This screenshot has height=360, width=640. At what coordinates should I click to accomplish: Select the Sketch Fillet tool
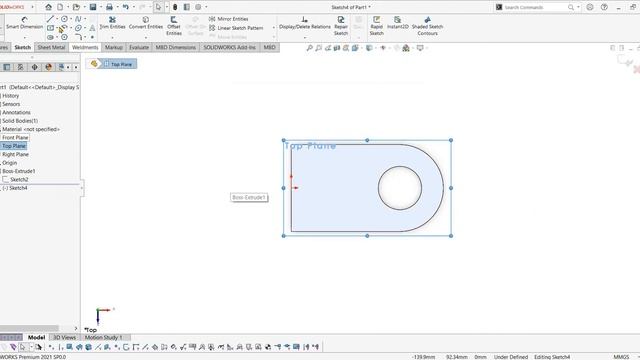click(78, 37)
